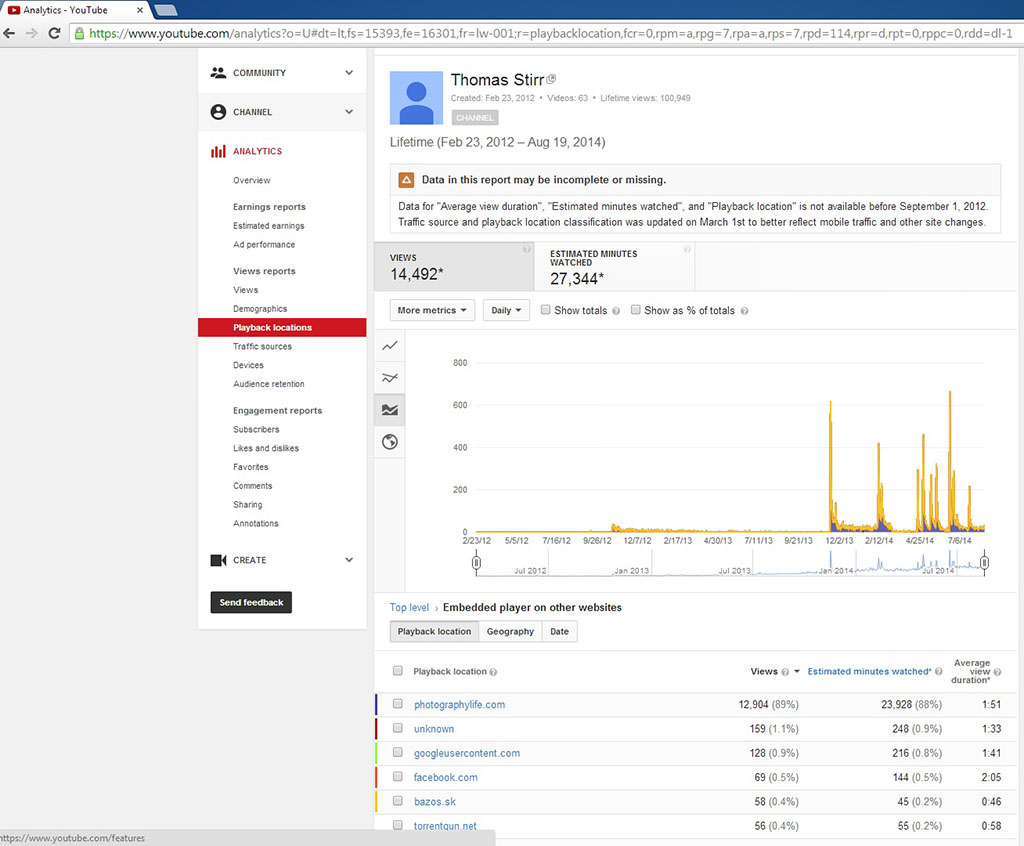This screenshot has width=1024, height=846.
Task: Enable the Show totals checkbox
Action: 546,310
